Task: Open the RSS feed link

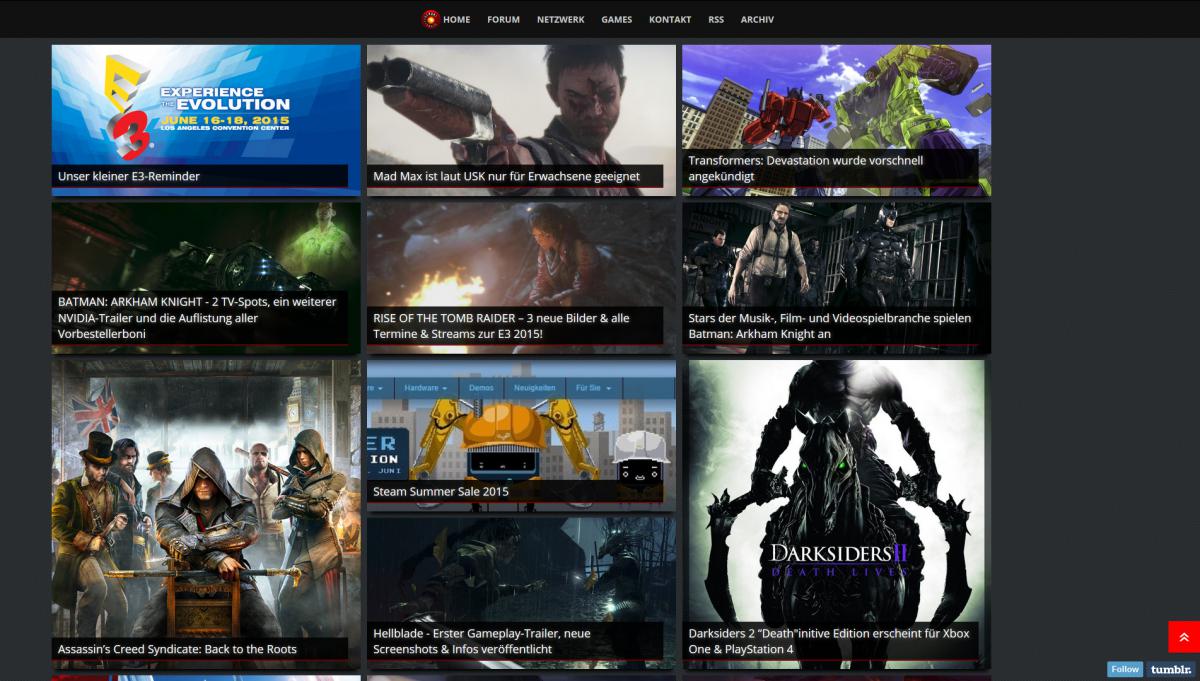Action: [716, 19]
